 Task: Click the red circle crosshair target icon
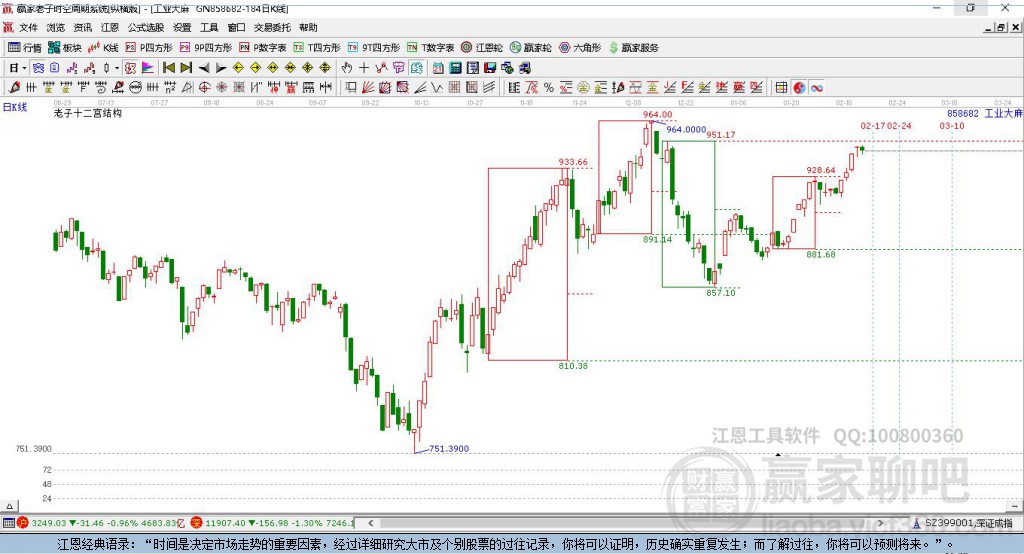pos(204,88)
